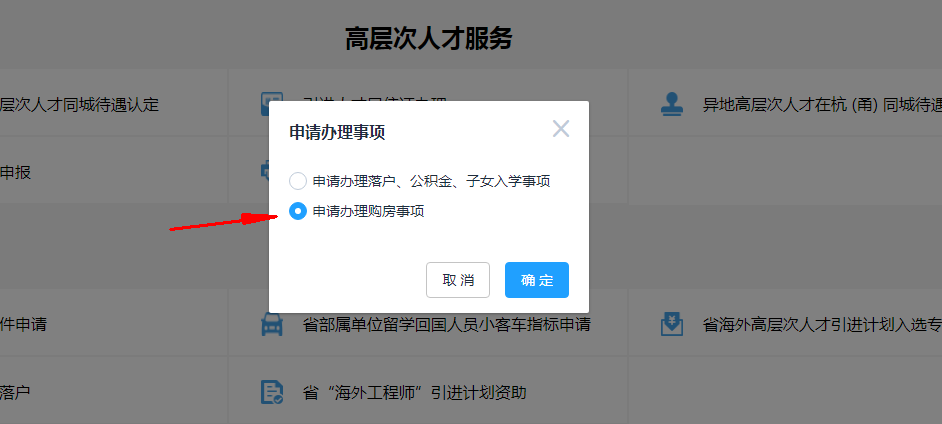The image size is (942, 424).
Task: Click the document icon for 海外工程师
Action: [x=272, y=392]
